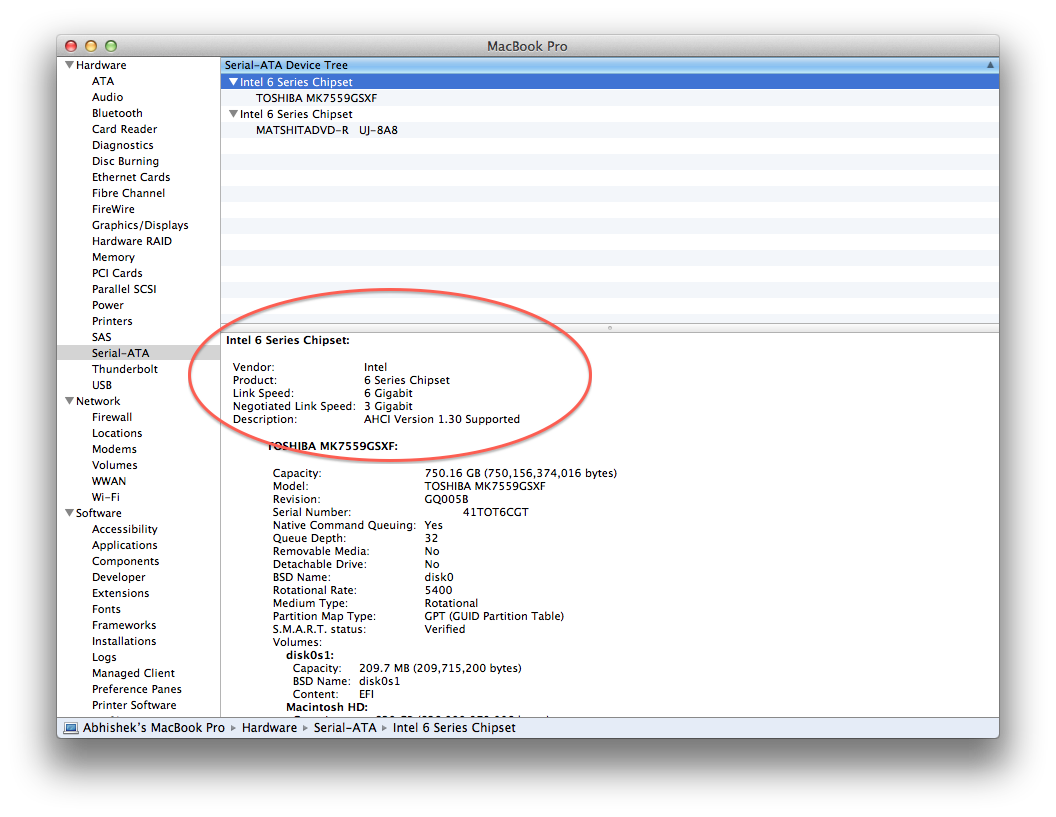The height and width of the screenshot is (817, 1056).
Task: Click Hardware in the path bar
Action: 269,728
